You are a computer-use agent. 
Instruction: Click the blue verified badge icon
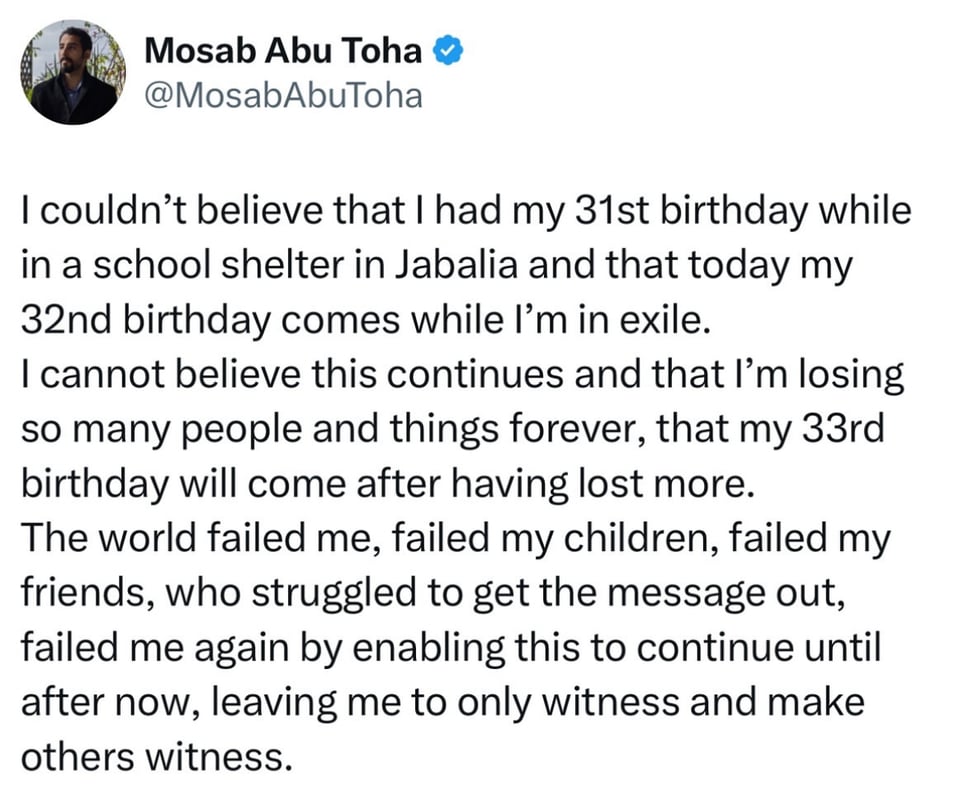(x=446, y=51)
